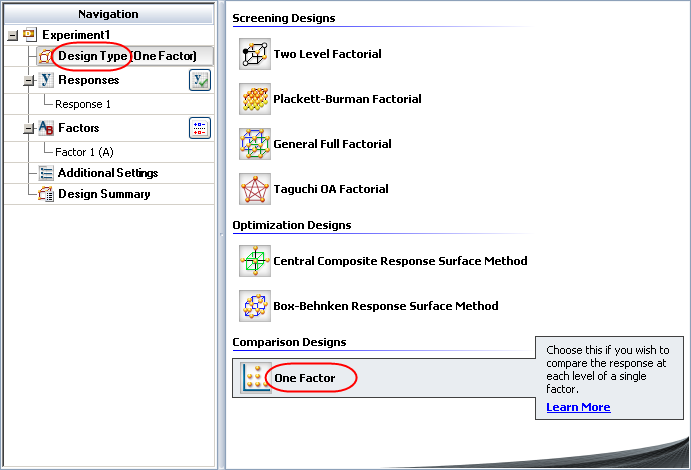Select Factor 1 (A) in the tree
Screen dimensions: 691x470
point(85,150)
